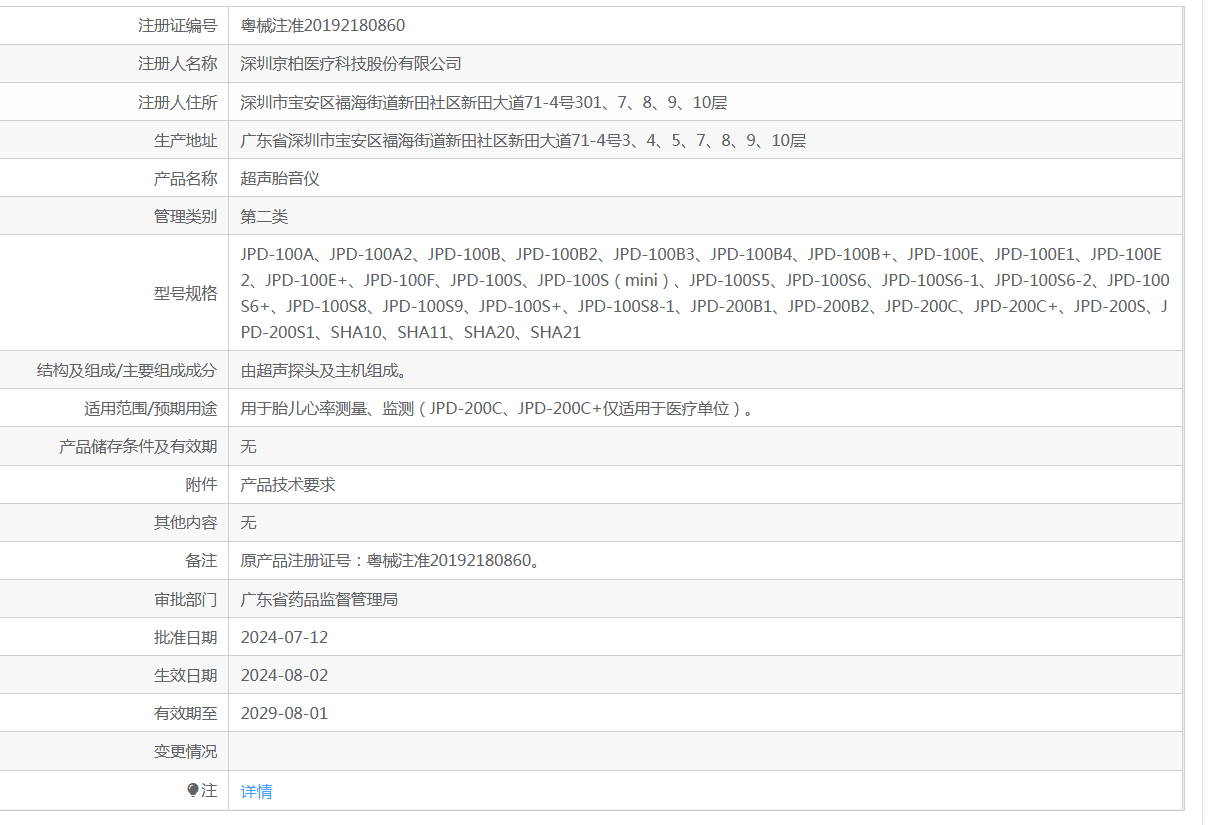The height and width of the screenshot is (825, 1211).
Task: Select the 产品技术要求 value
Action: point(288,484)
